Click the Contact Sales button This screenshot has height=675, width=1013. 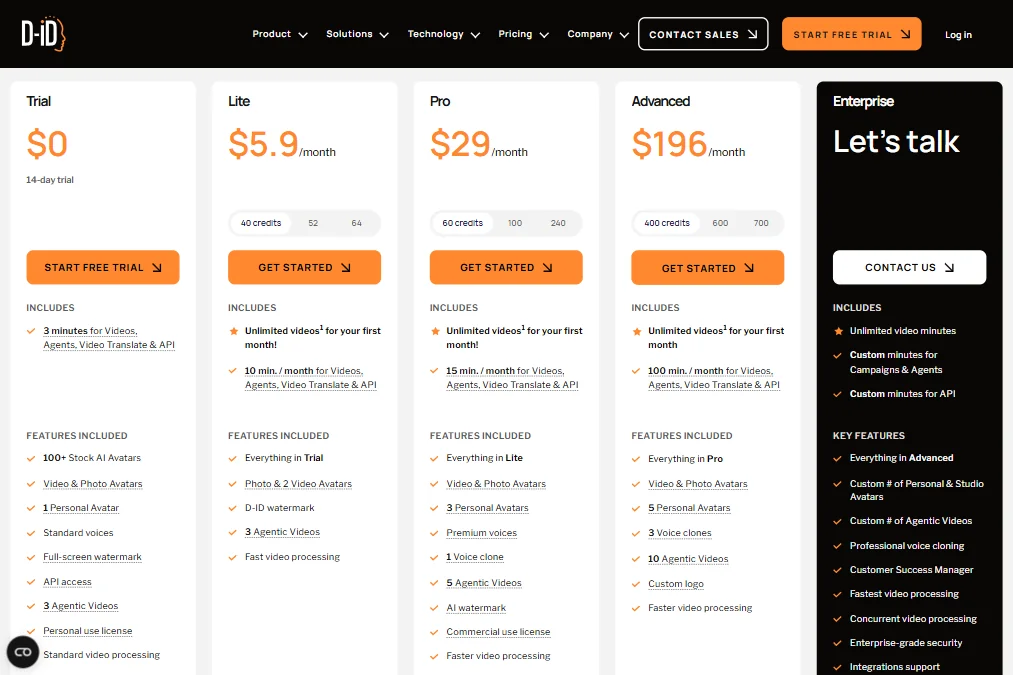703,34
